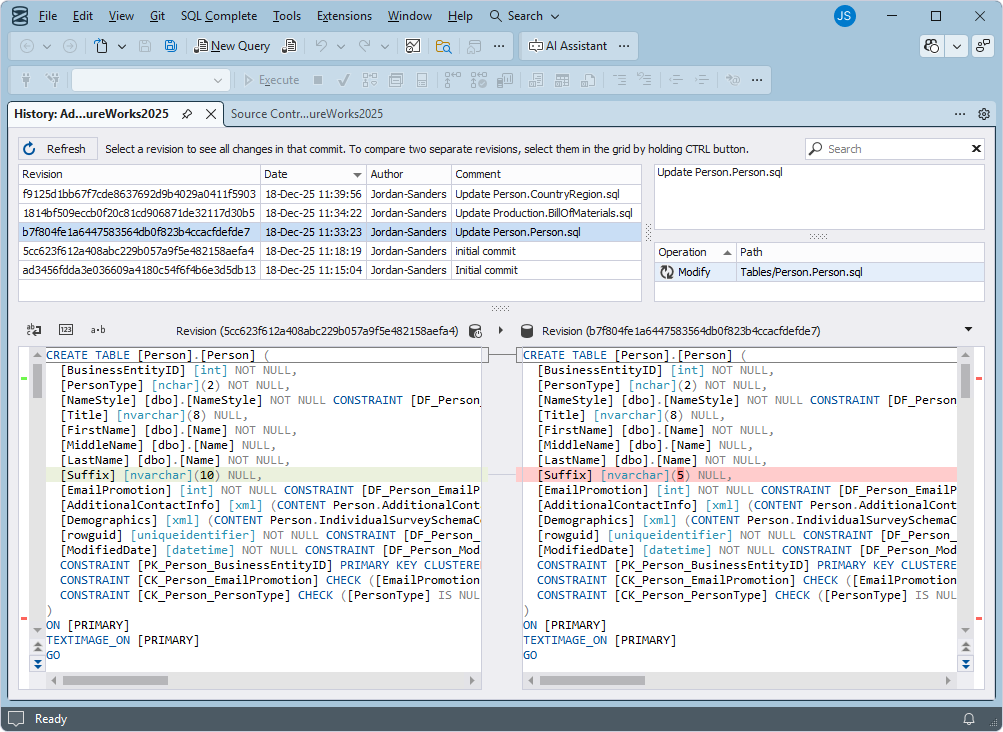Click the find in files folder icon
Viewport: 1003px width, 732px height.
coord(443,46)
